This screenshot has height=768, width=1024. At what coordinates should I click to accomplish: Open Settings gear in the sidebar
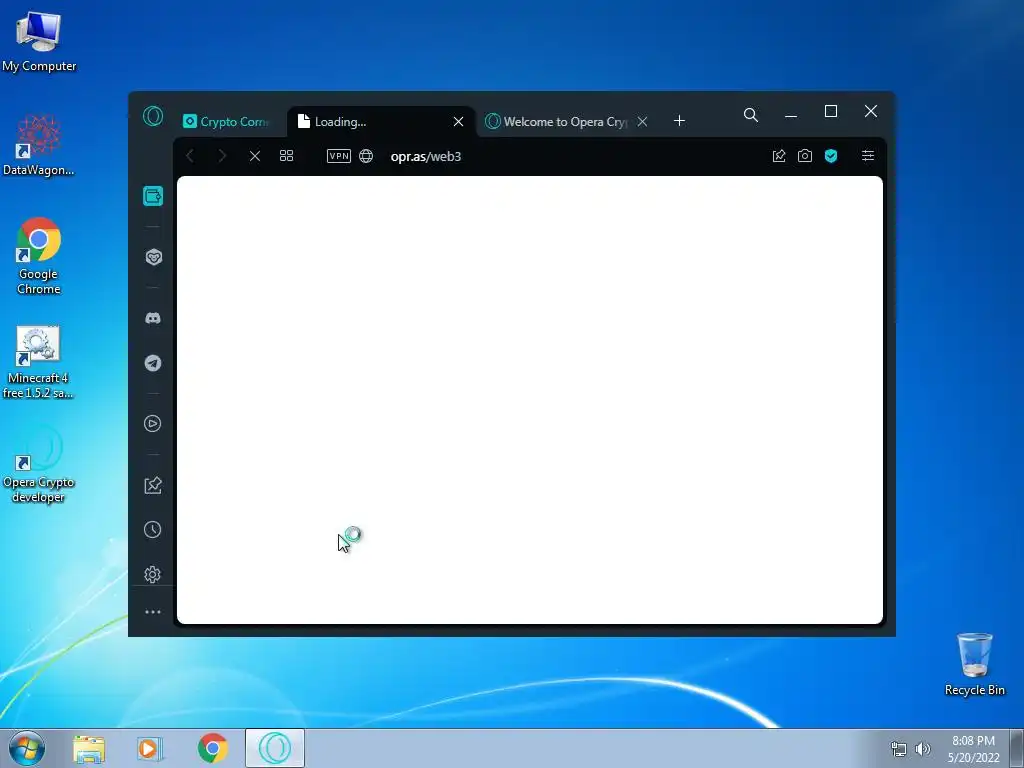[x=153, y=575]
